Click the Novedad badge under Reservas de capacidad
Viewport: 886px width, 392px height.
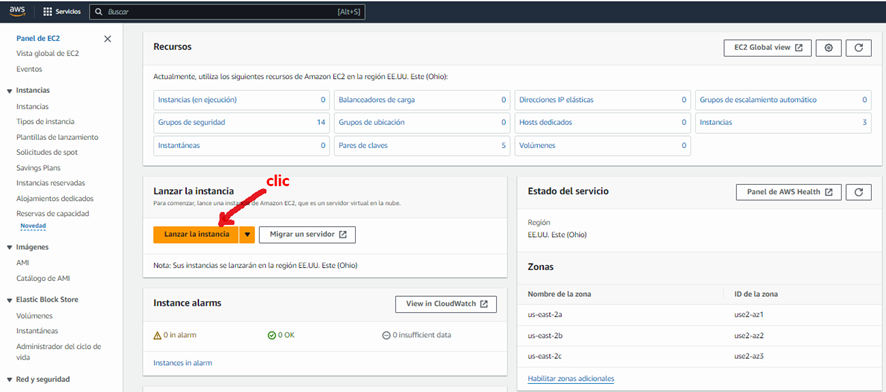tap(33, 226)
